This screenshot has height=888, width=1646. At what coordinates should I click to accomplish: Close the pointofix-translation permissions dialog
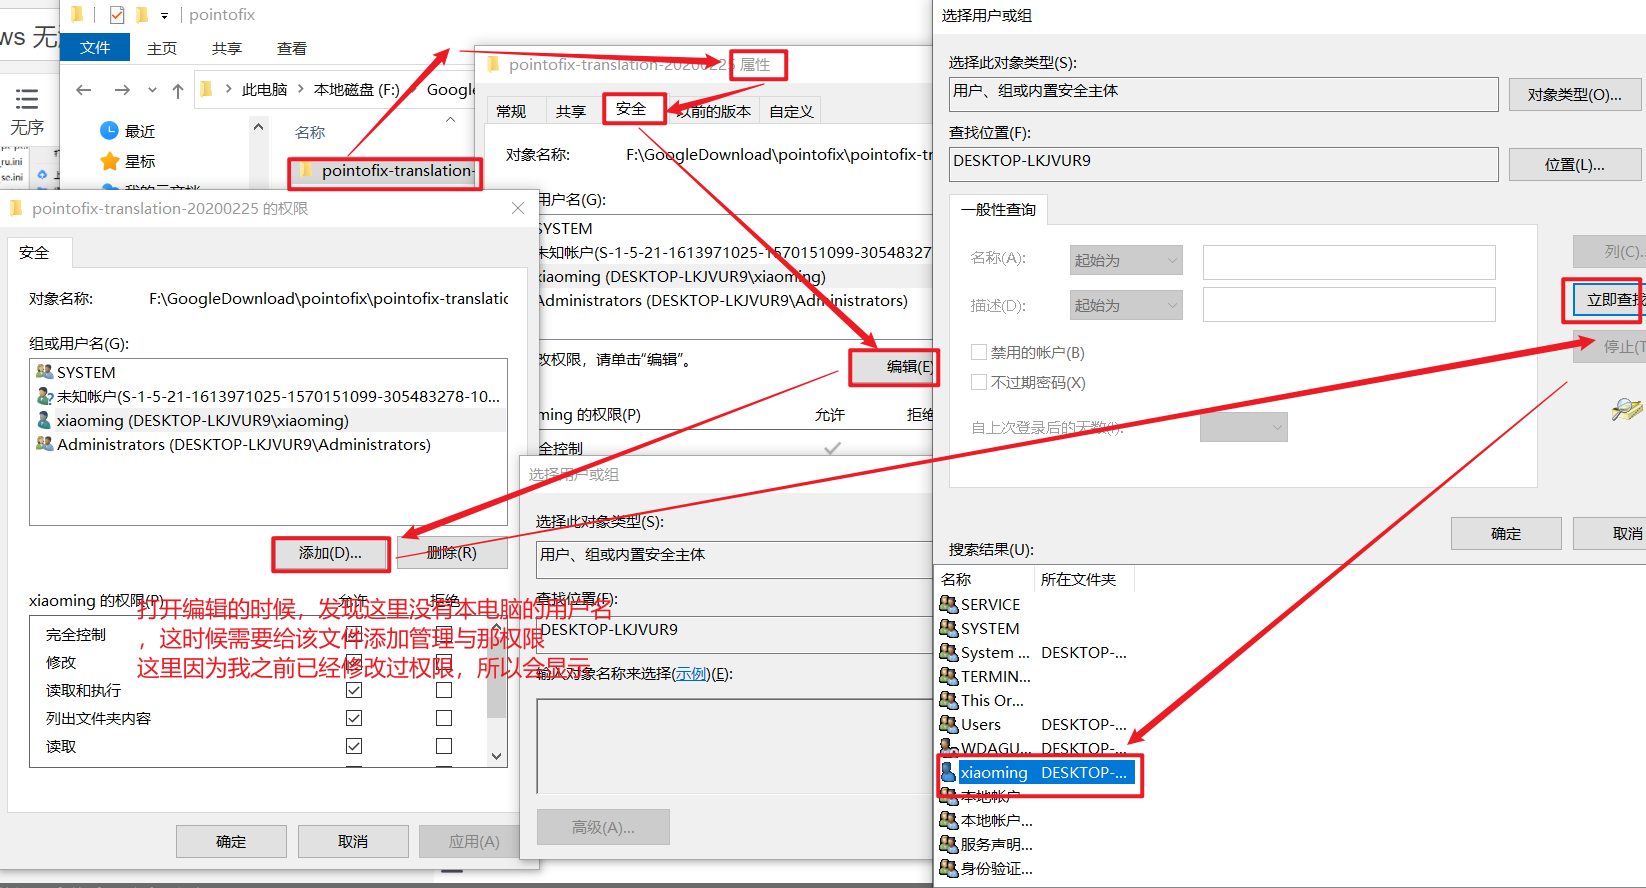[518, 208]
